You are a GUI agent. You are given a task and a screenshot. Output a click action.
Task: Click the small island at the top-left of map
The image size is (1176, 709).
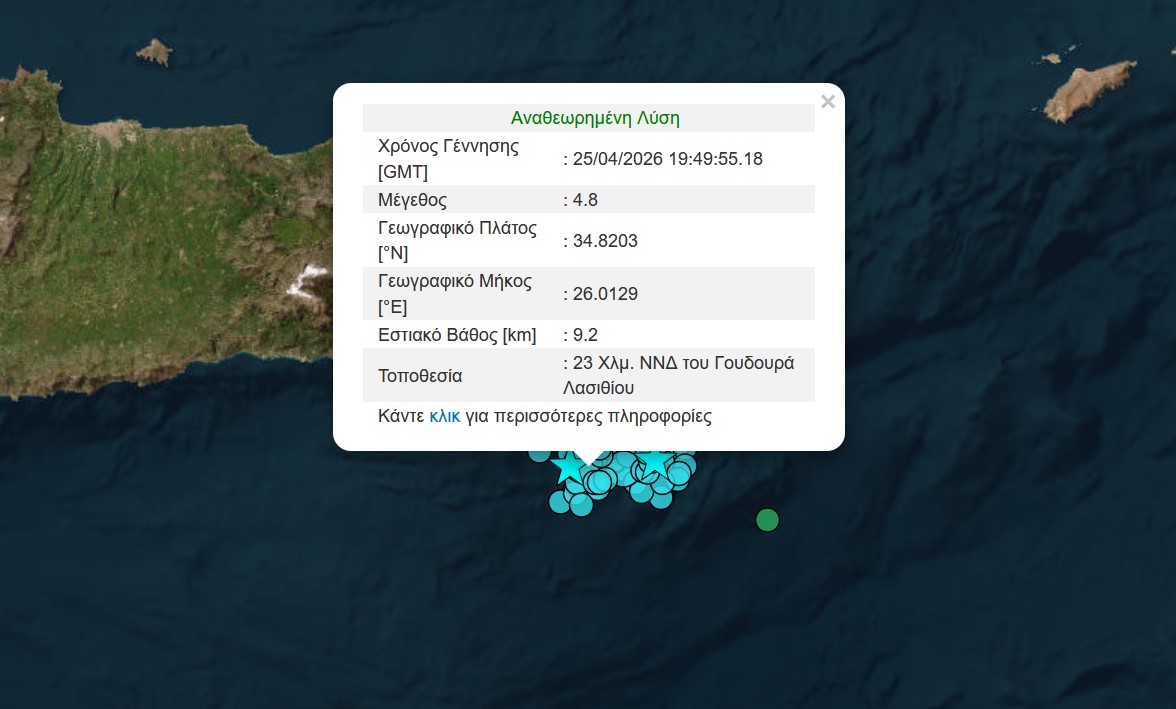click(155, 51)
